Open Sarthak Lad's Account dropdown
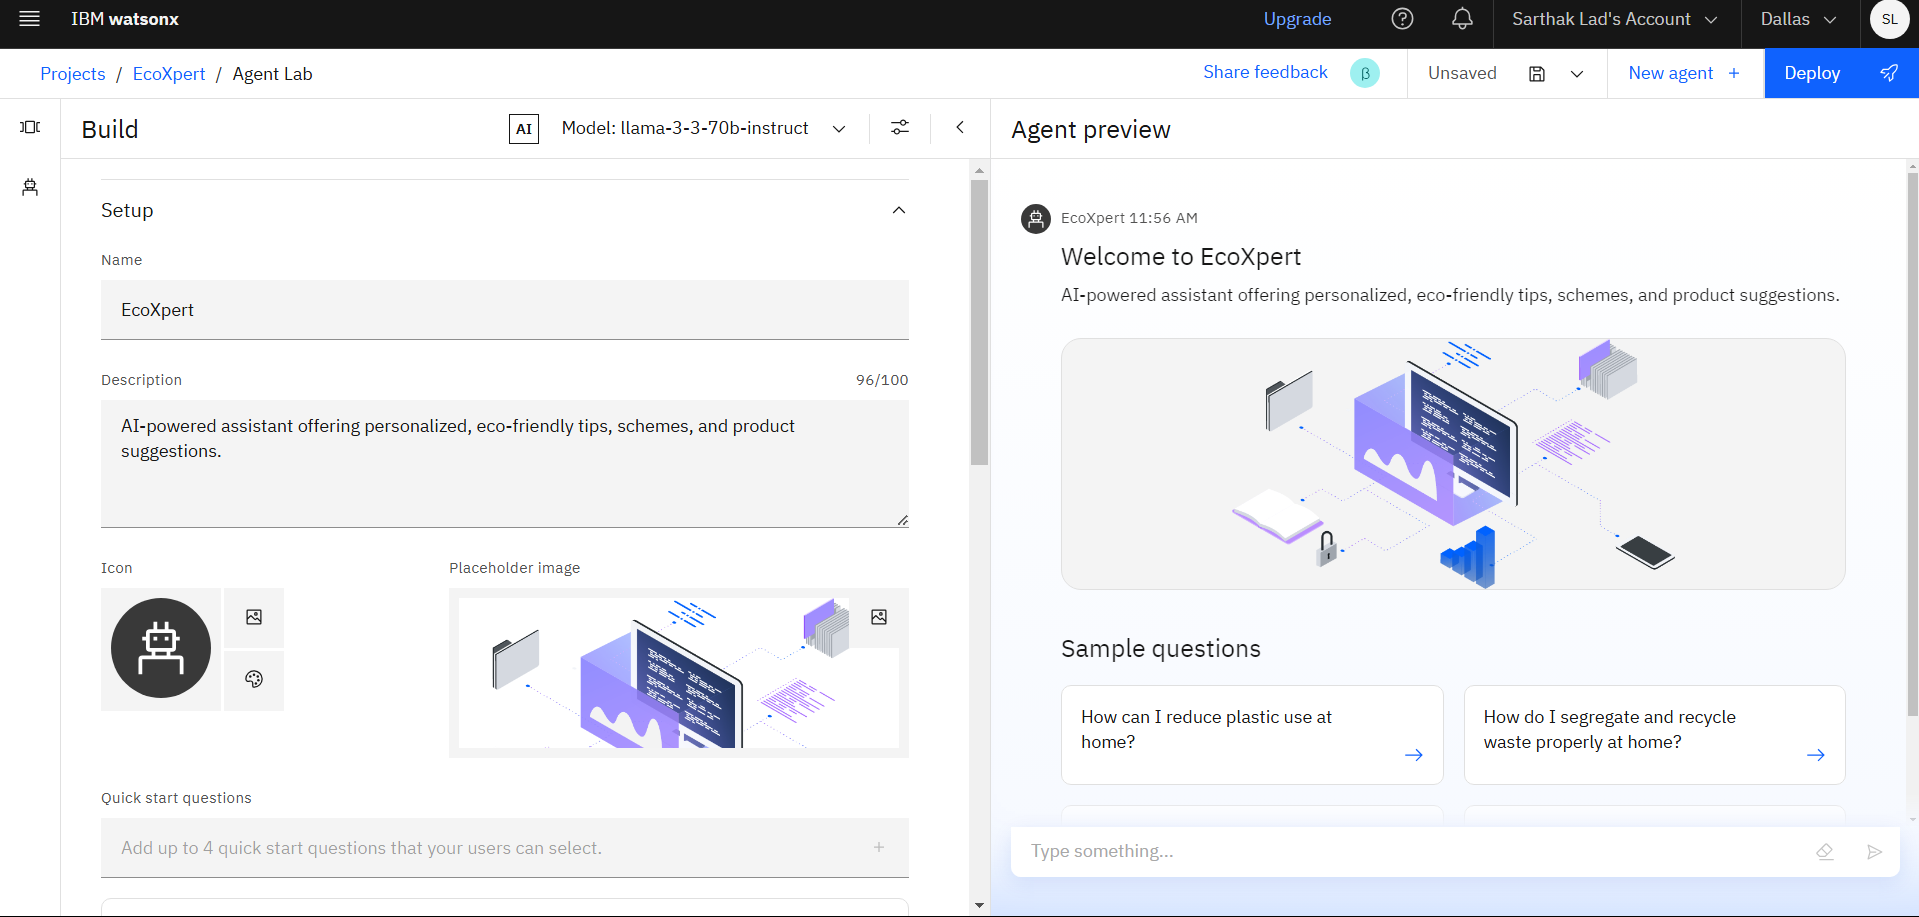This screenshot has width=1919, height=917. pyautogui.click(x=1615, y=19)
